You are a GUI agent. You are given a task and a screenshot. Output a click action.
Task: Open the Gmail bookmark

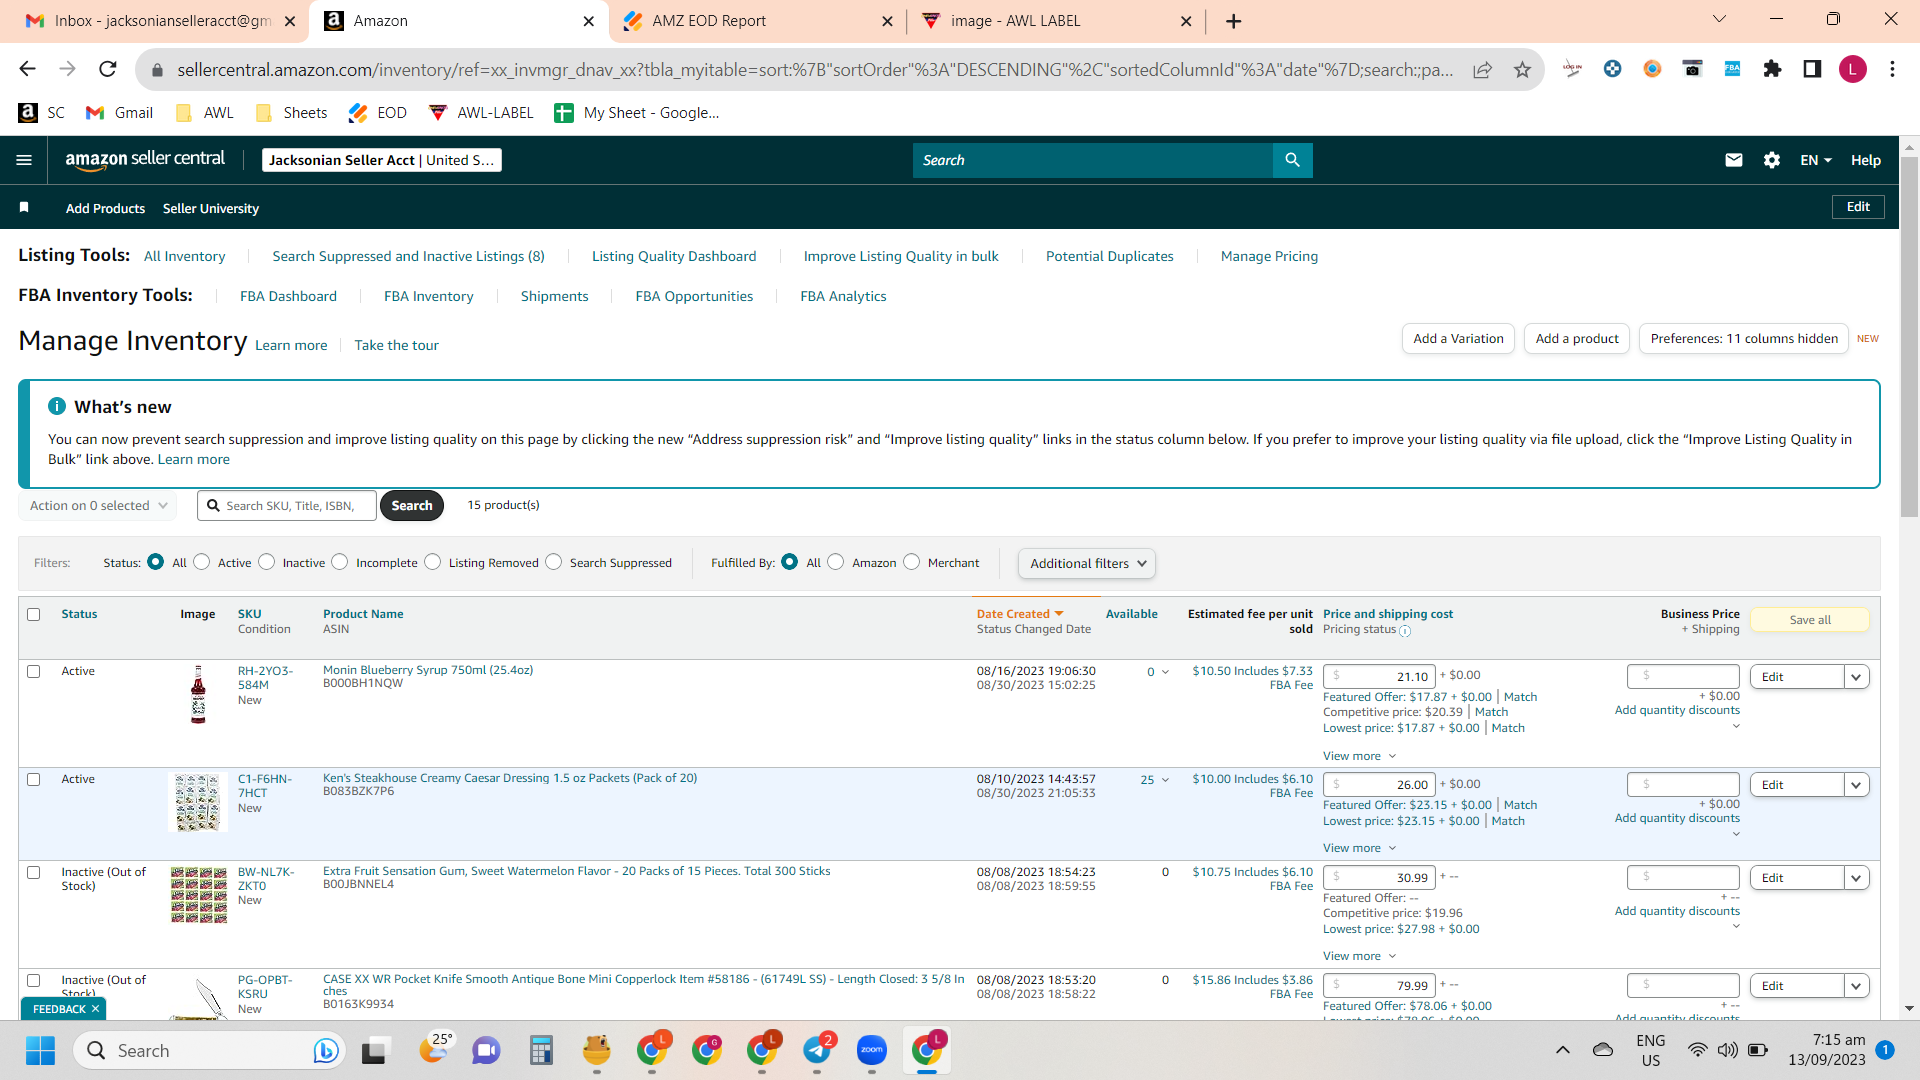point(120,113)
